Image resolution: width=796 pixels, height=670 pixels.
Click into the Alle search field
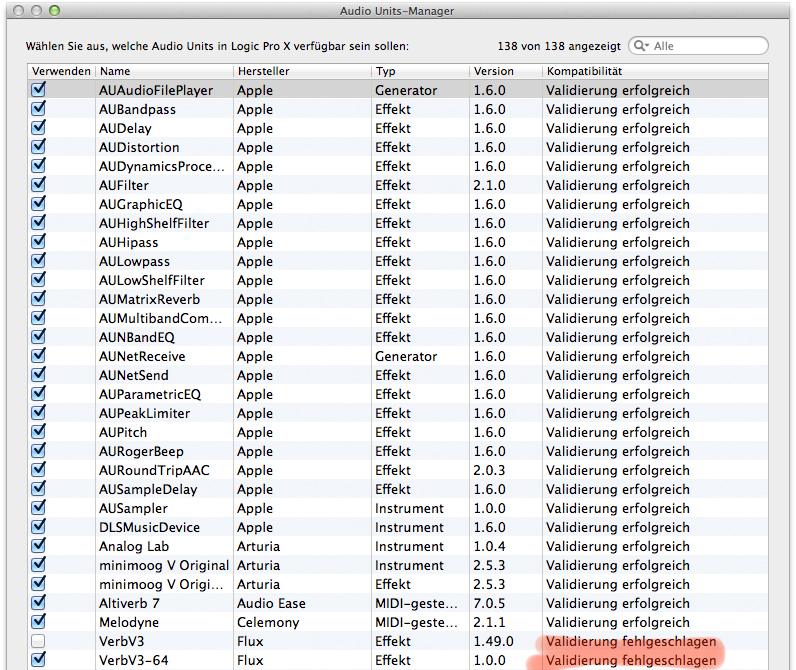pos(705,46)
